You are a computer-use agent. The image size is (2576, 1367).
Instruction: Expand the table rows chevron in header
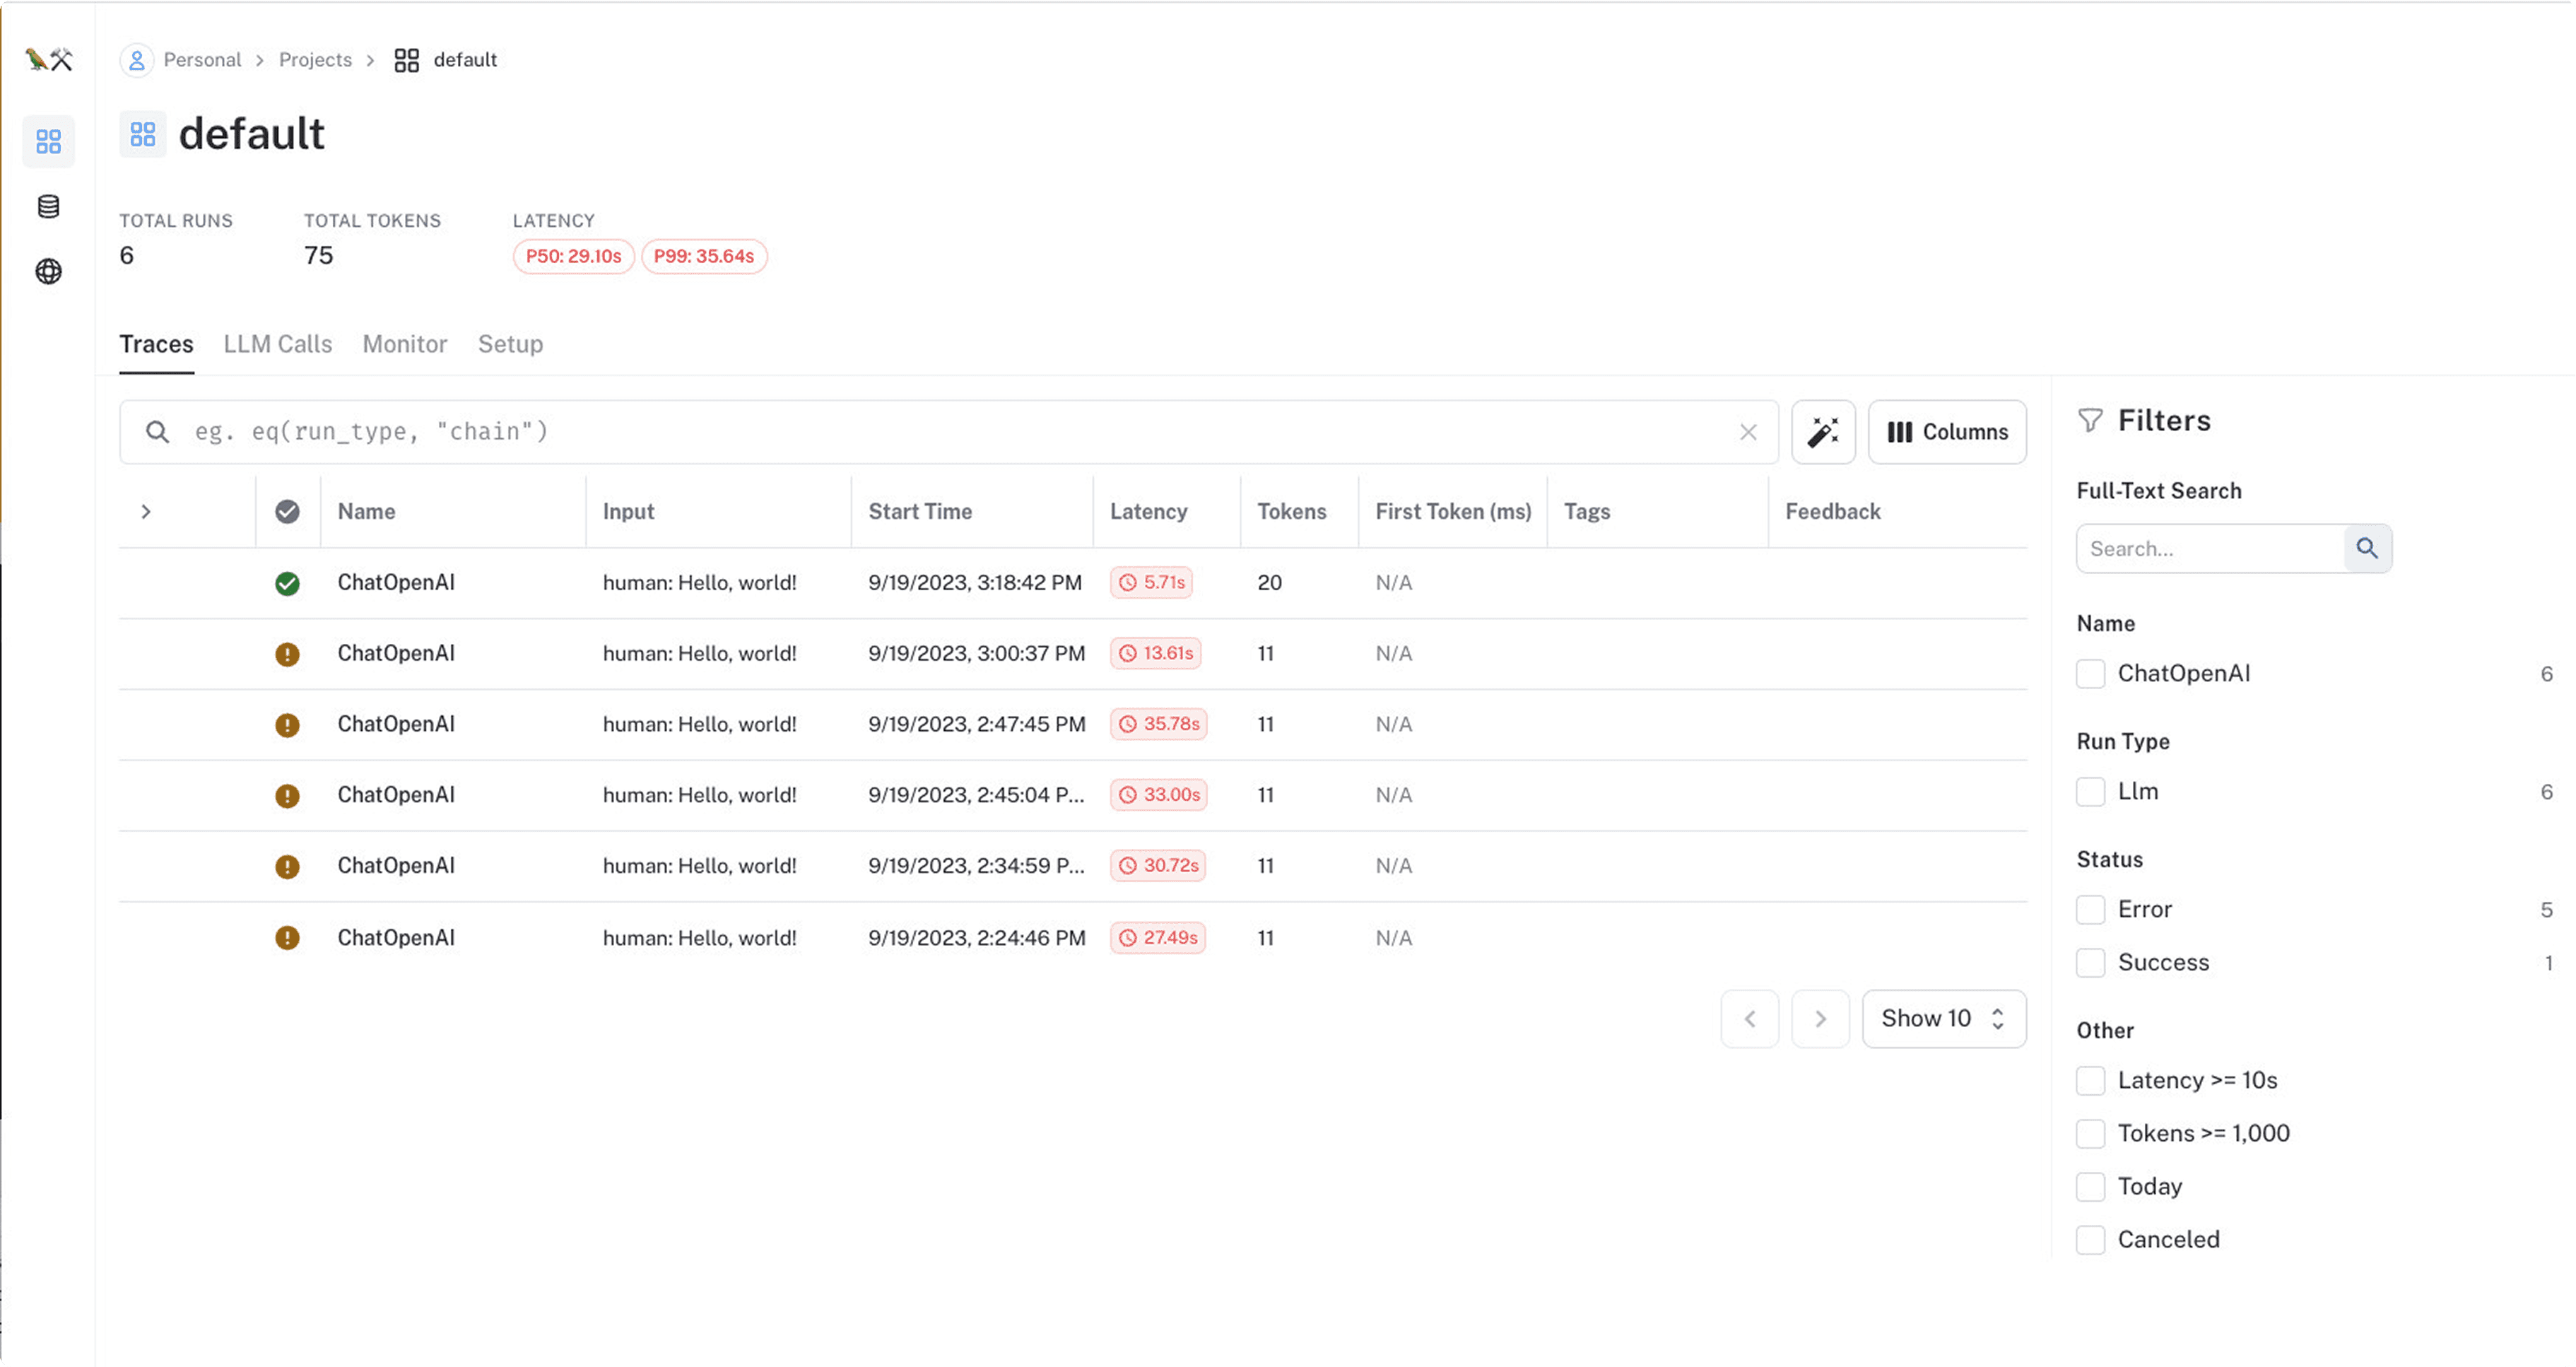pyautogui.click(x=146, y=512)
